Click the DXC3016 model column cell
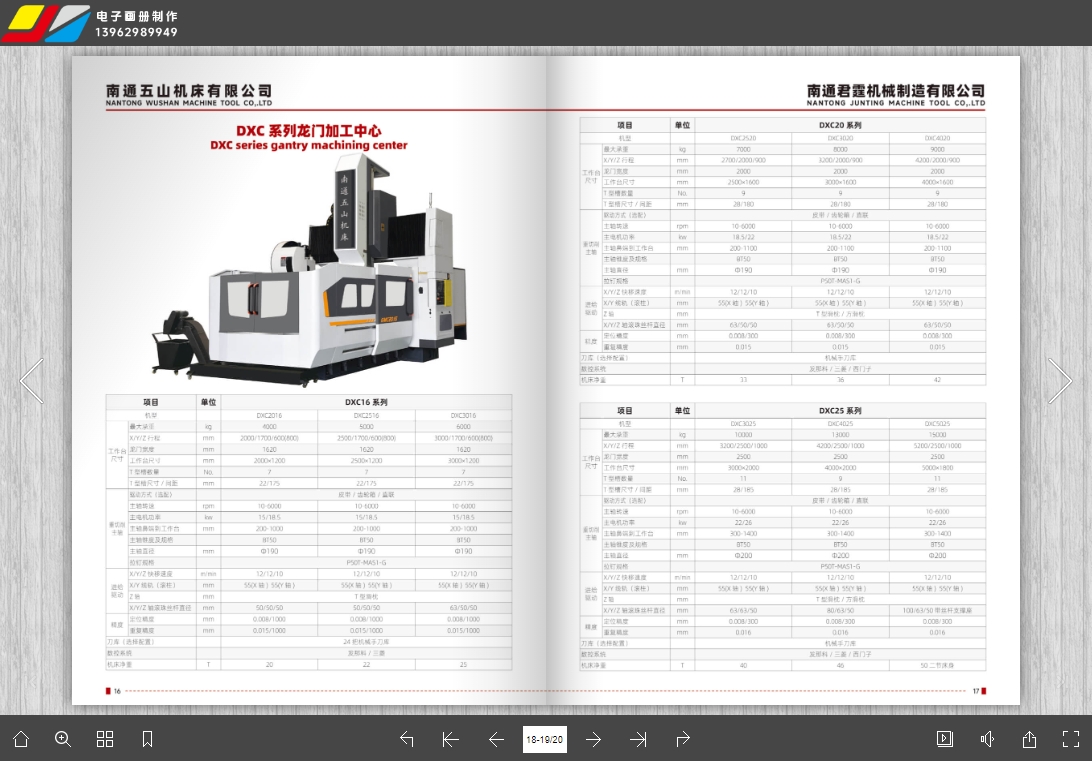This screenshot has height=761, width=1092. pyautogui.click(x=463, y=416)
